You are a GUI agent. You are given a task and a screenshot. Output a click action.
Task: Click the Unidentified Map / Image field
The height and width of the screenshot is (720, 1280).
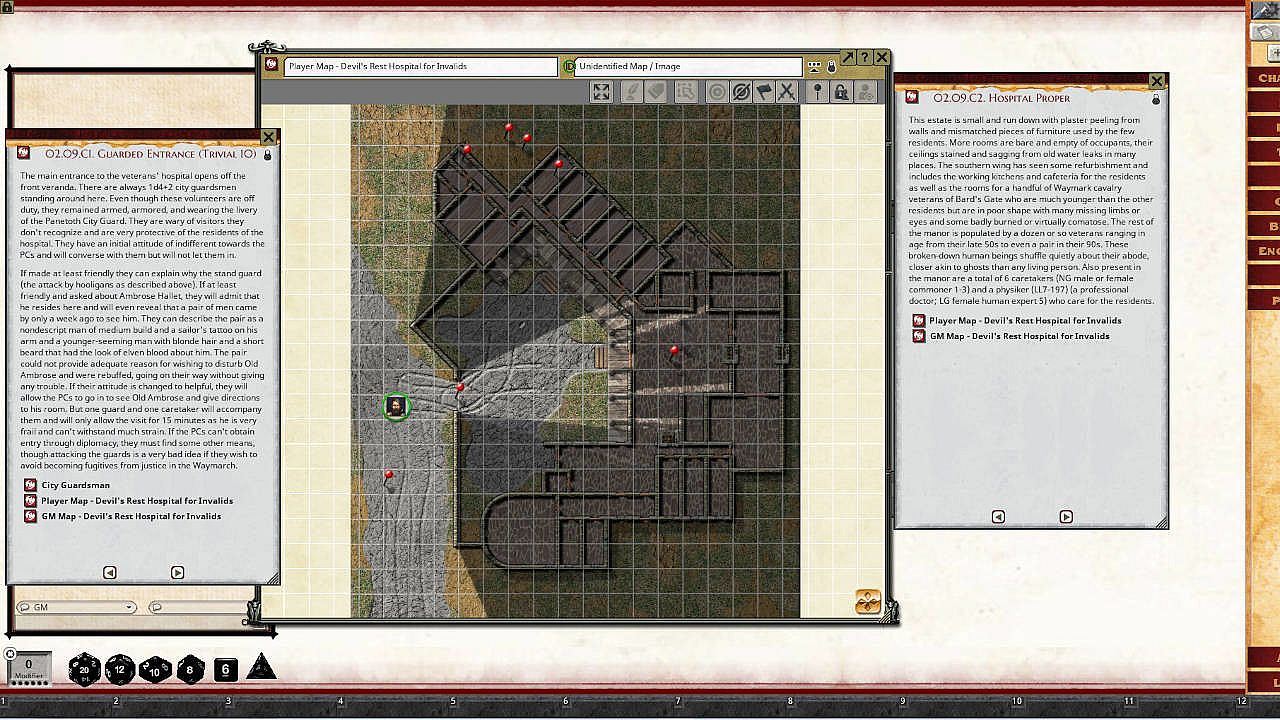tap(688, 67)
